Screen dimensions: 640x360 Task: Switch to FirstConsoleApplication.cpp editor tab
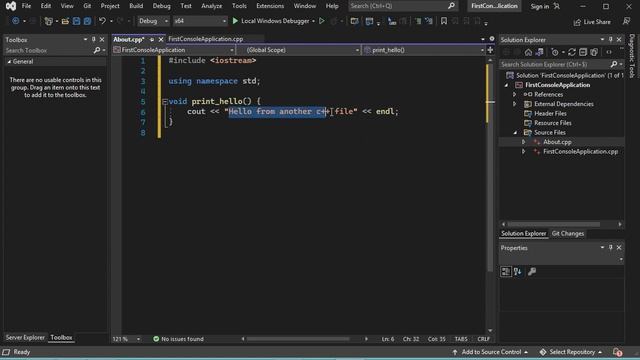206,39
